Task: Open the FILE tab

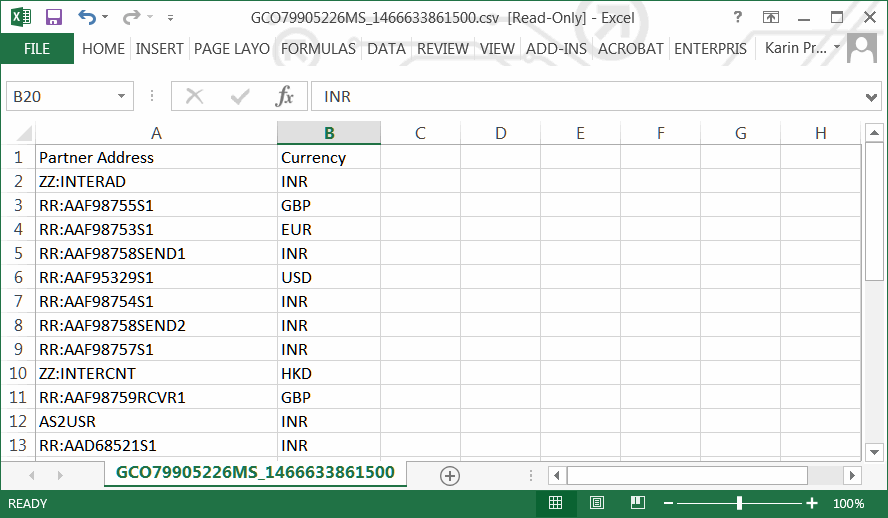Action: click(x=37, y=48)
